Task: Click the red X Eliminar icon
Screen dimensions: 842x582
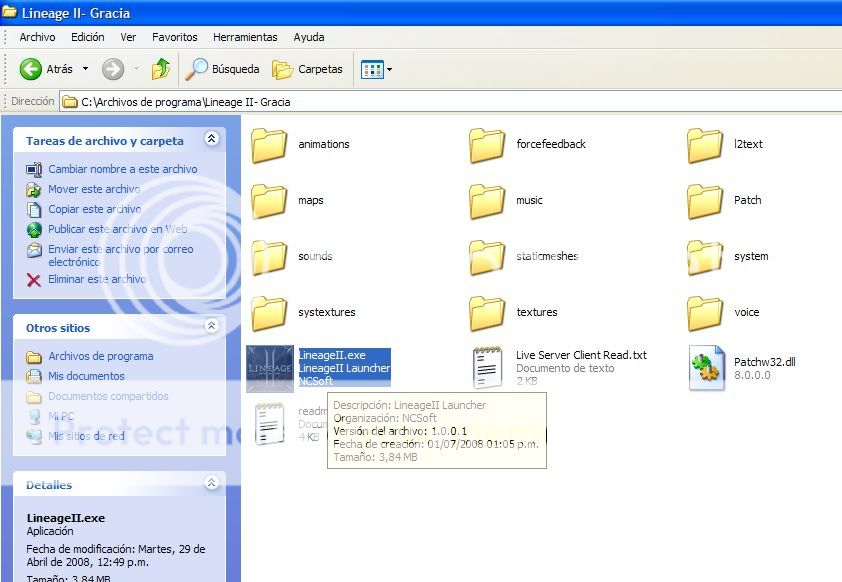Action: coord(34,280)
